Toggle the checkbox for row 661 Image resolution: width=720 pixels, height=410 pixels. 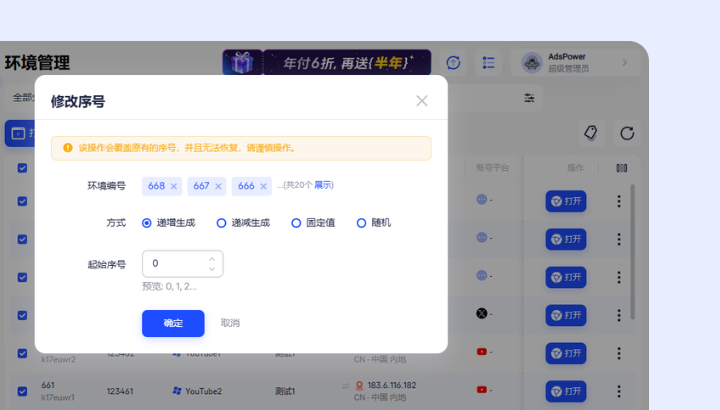click(x=22, y=391)
